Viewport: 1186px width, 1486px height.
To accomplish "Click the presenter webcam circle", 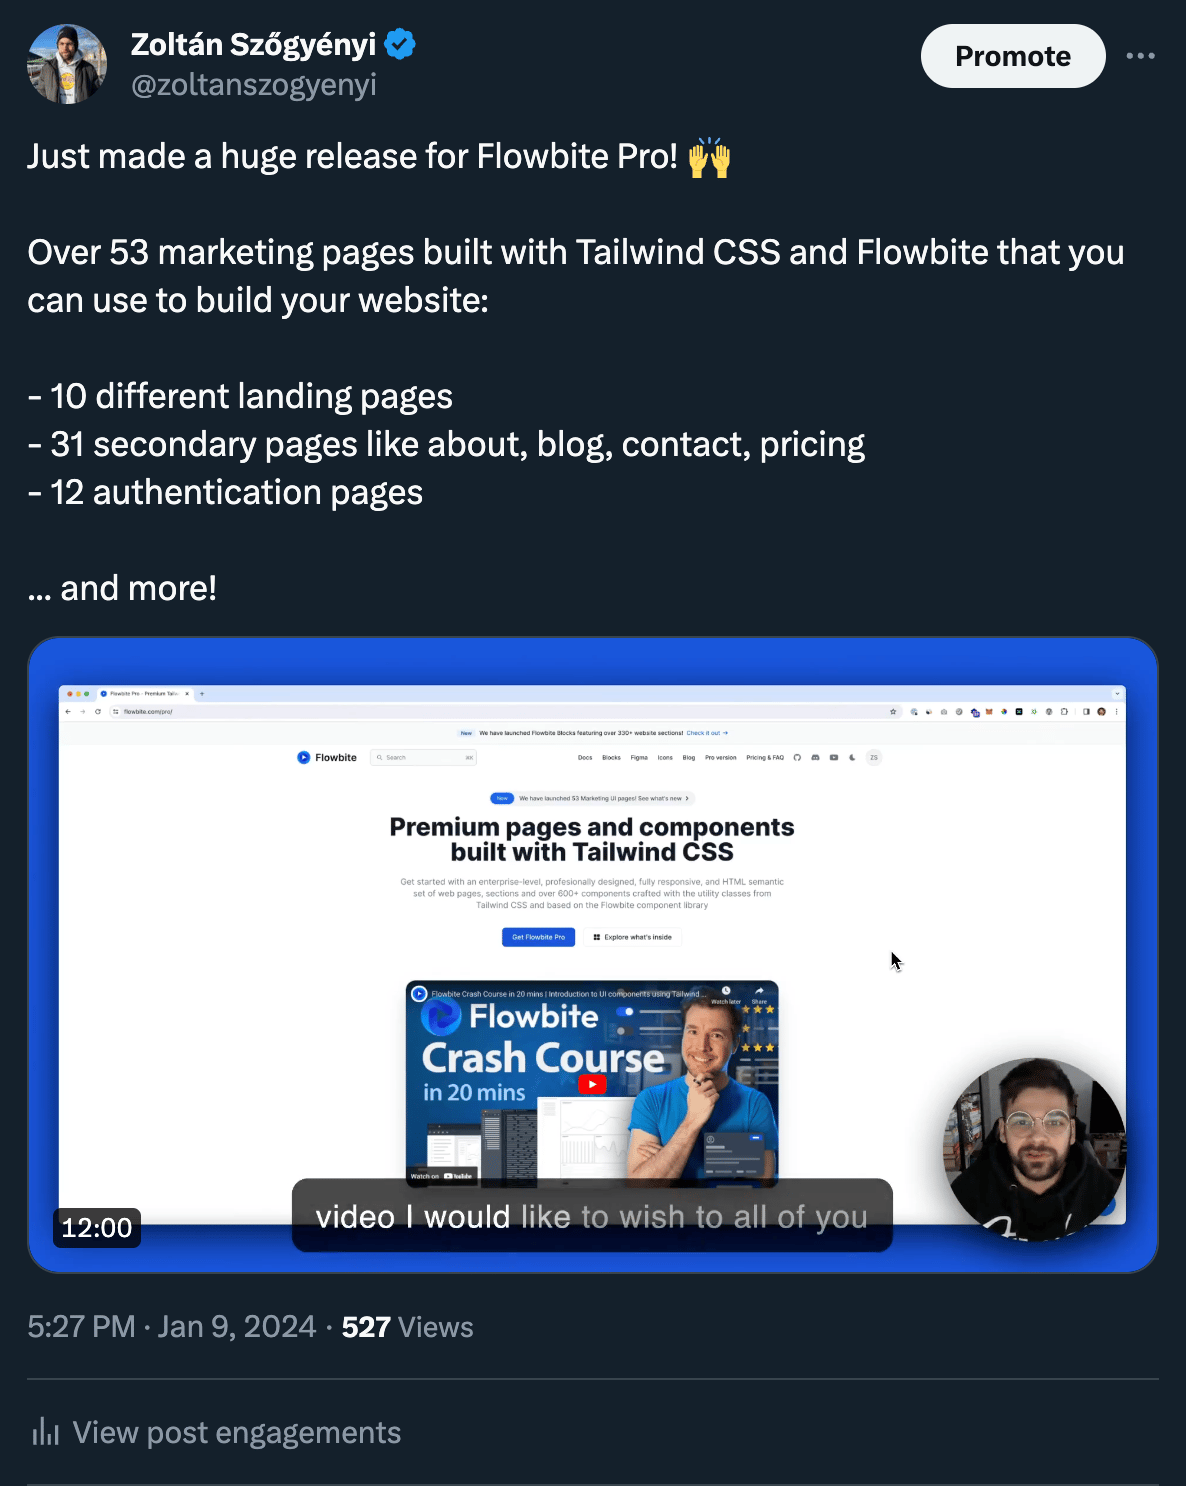I will pyautogui.click(x=1035, y=1150).
